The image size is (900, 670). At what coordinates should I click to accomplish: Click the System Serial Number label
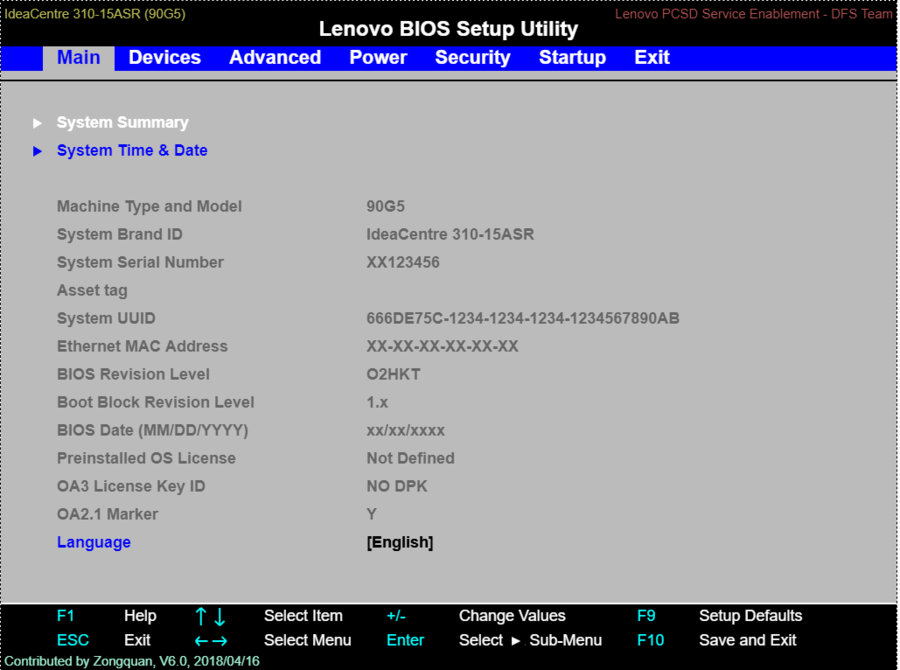140,262
